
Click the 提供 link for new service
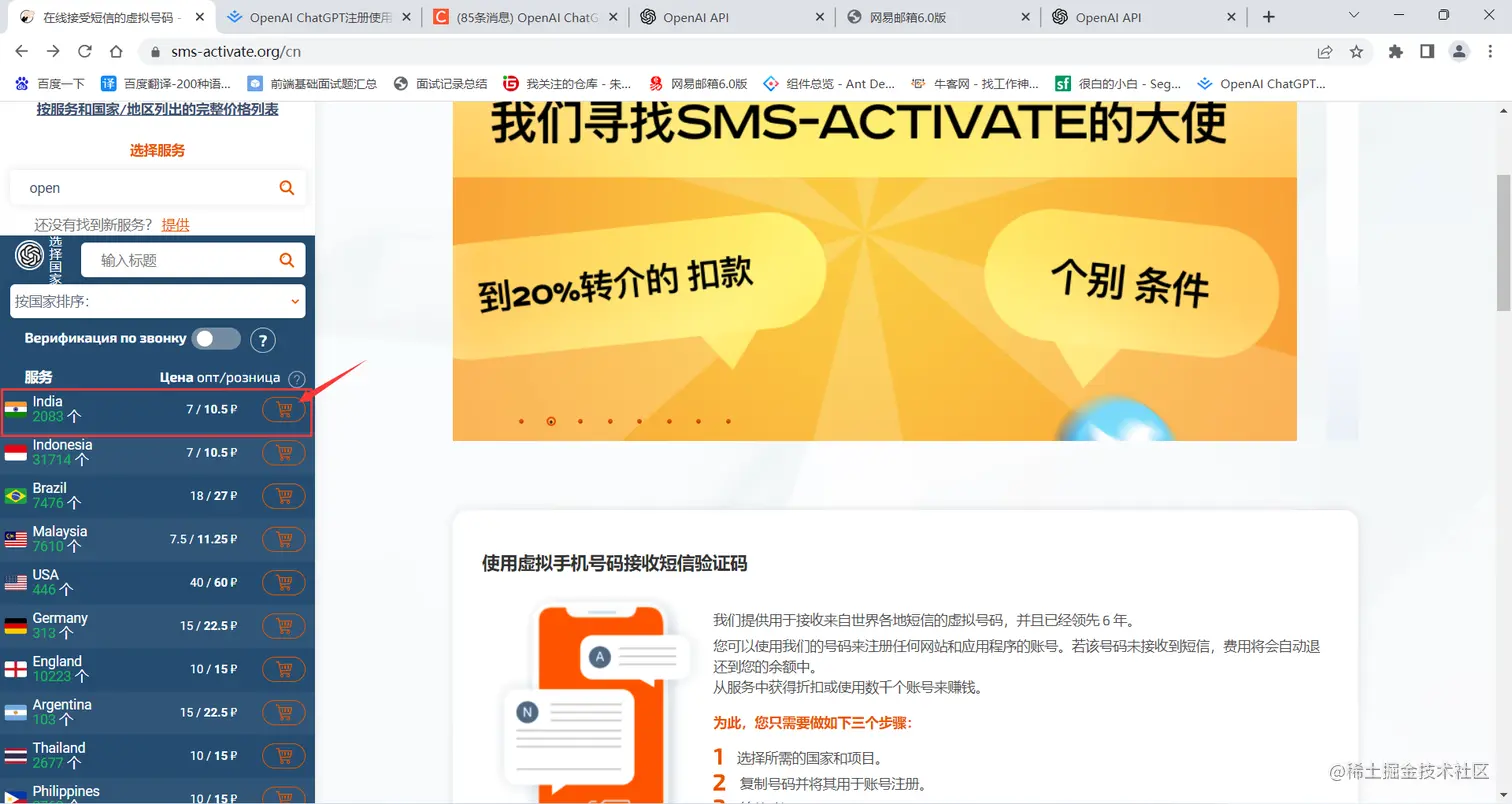pyautogui.click(x=176, y=225)
